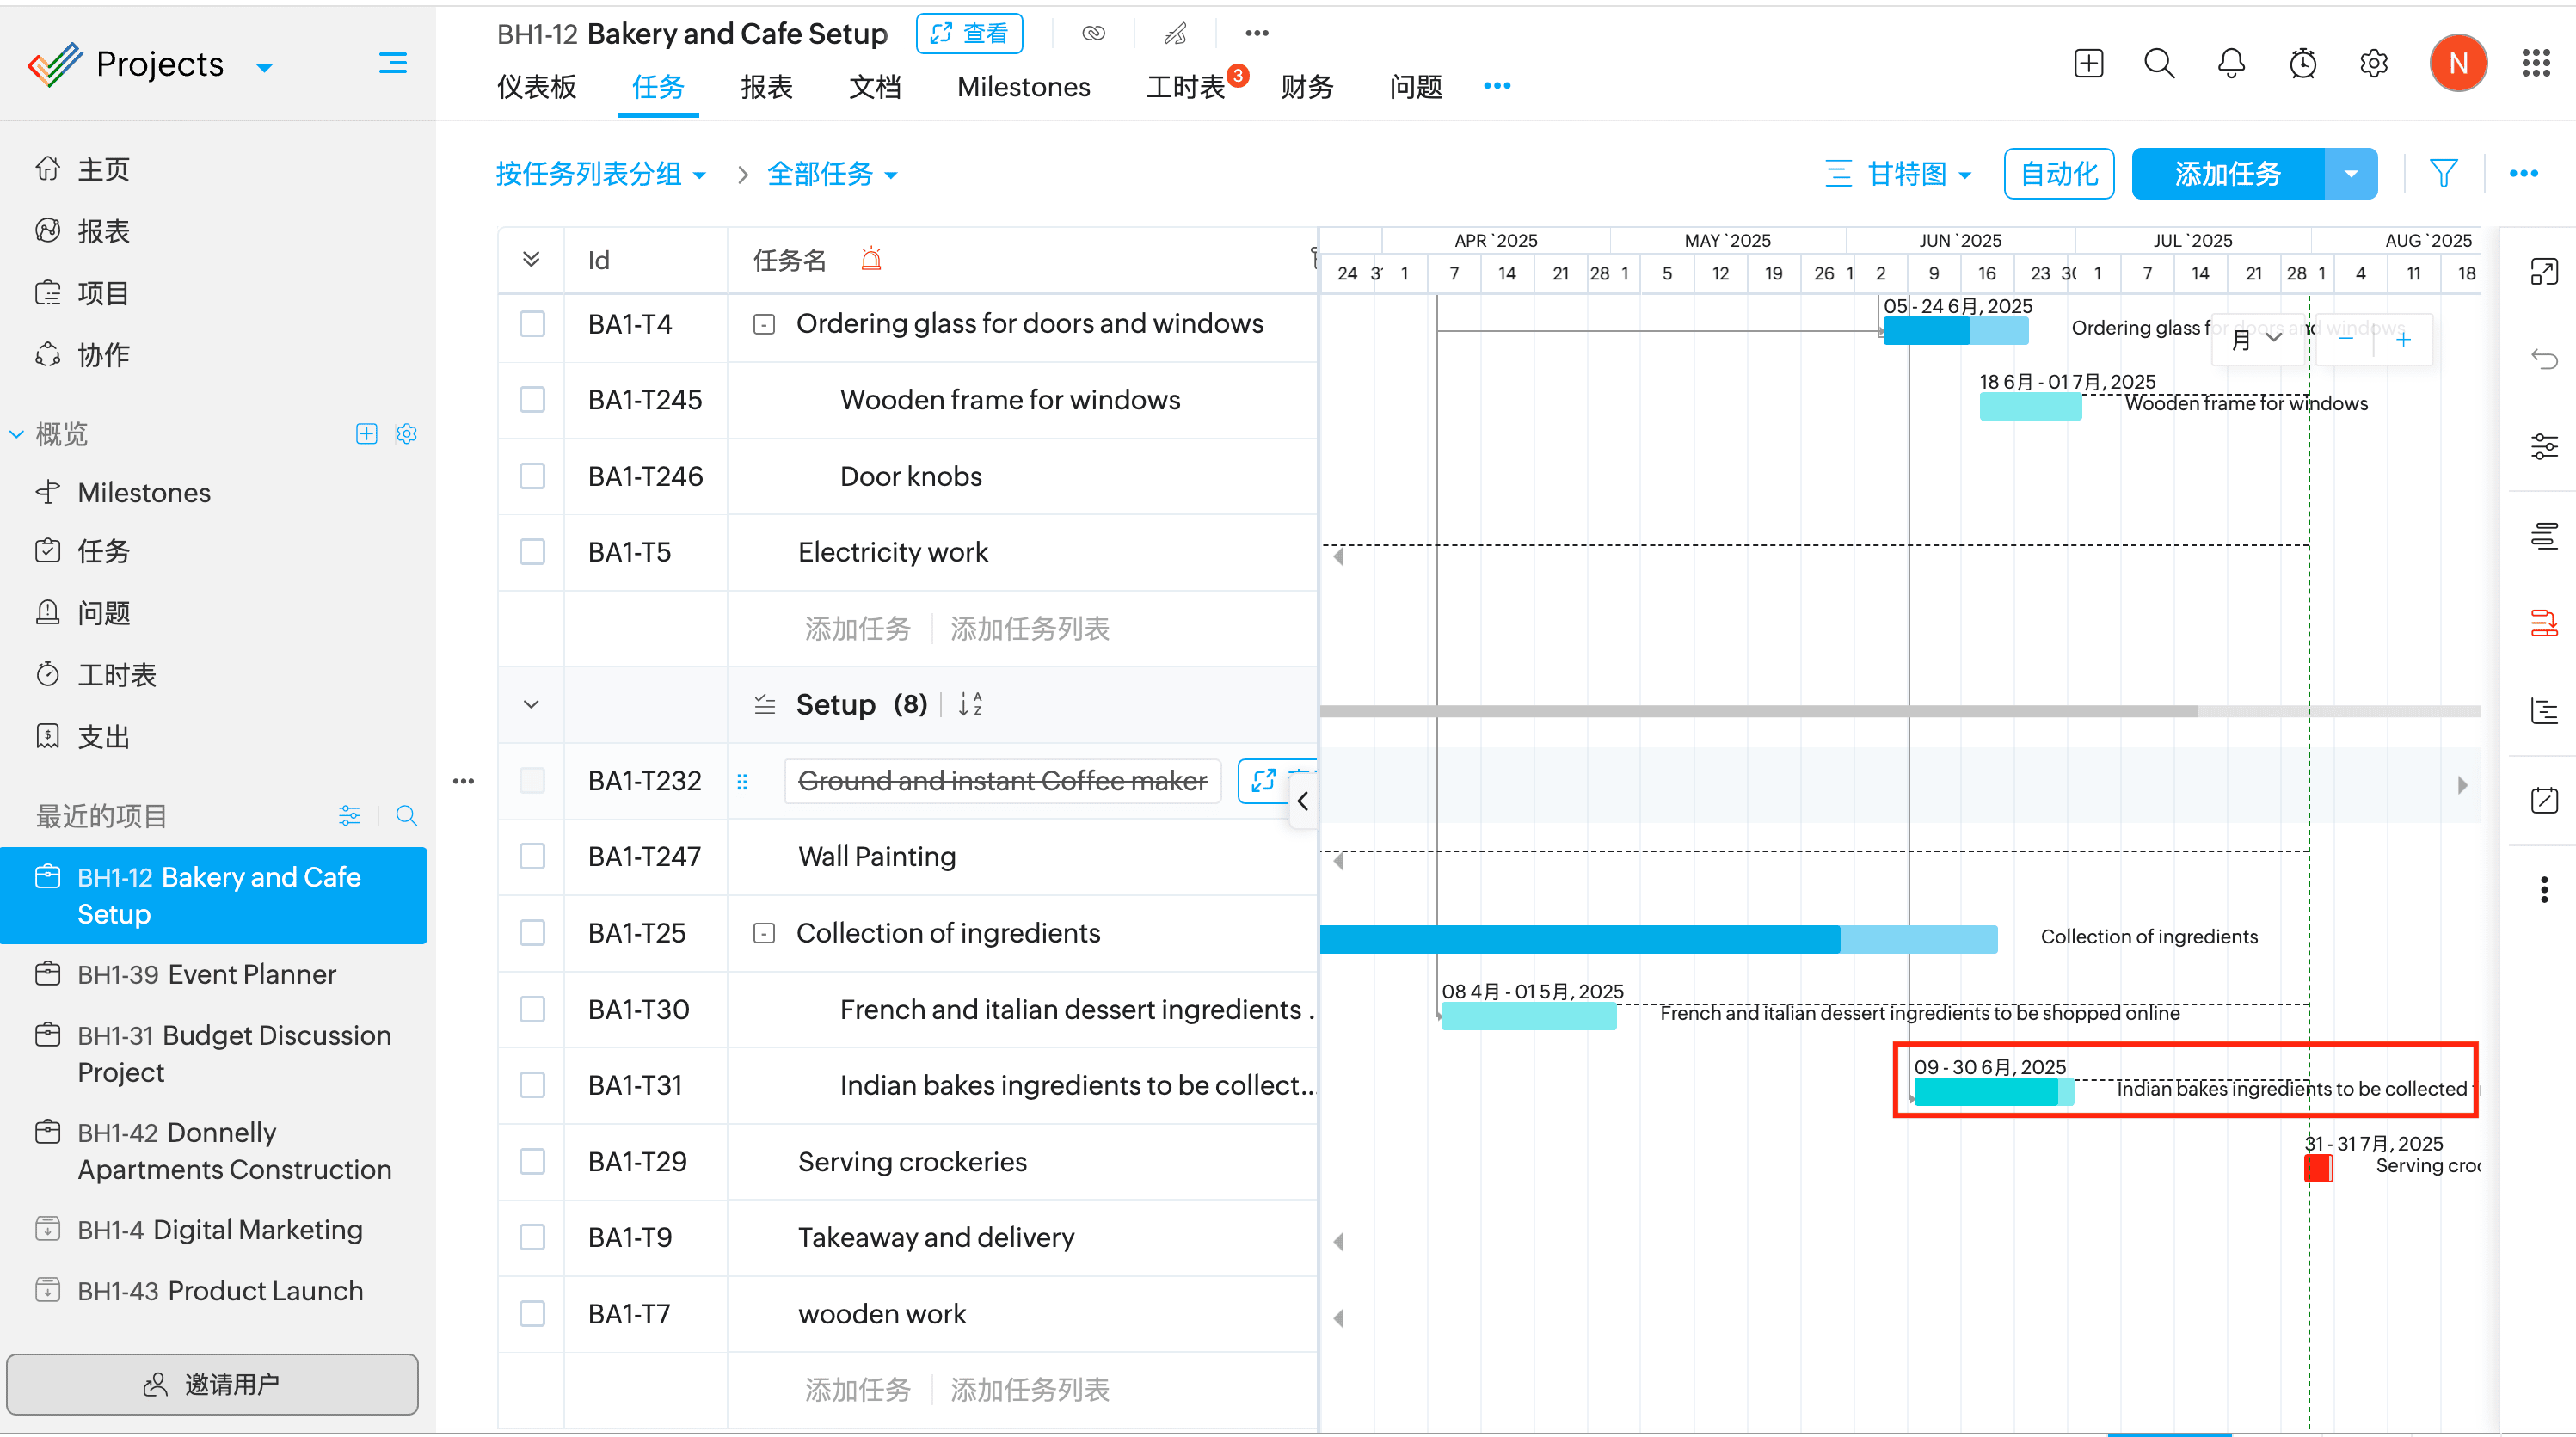Screen dimensions: 2576x1437
Task: Select the Serving crockeries row checkbox
Action: [532, 1162]
